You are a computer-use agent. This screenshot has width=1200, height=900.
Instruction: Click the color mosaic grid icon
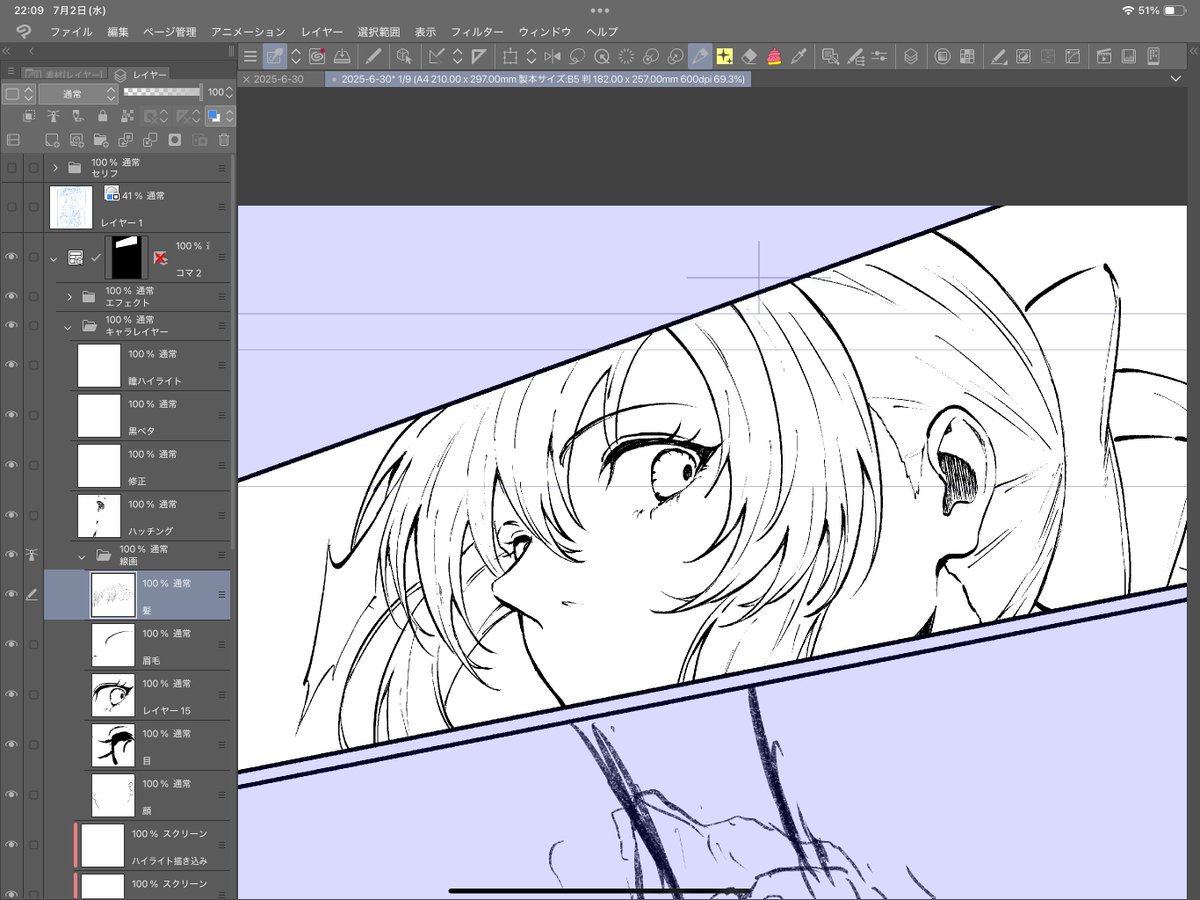click(x=967, y=57)
